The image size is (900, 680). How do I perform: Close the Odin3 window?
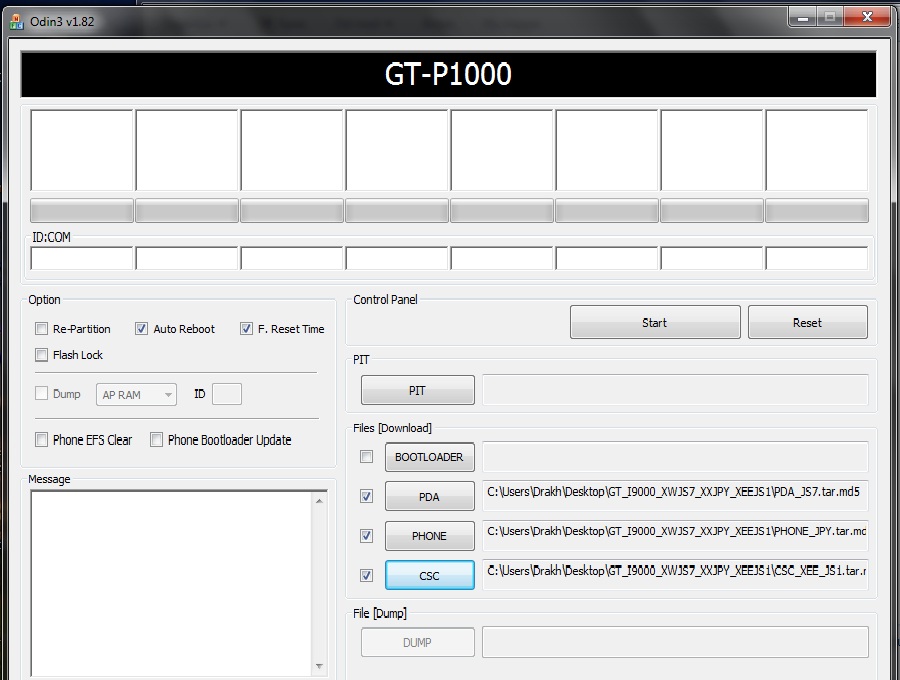867,17
